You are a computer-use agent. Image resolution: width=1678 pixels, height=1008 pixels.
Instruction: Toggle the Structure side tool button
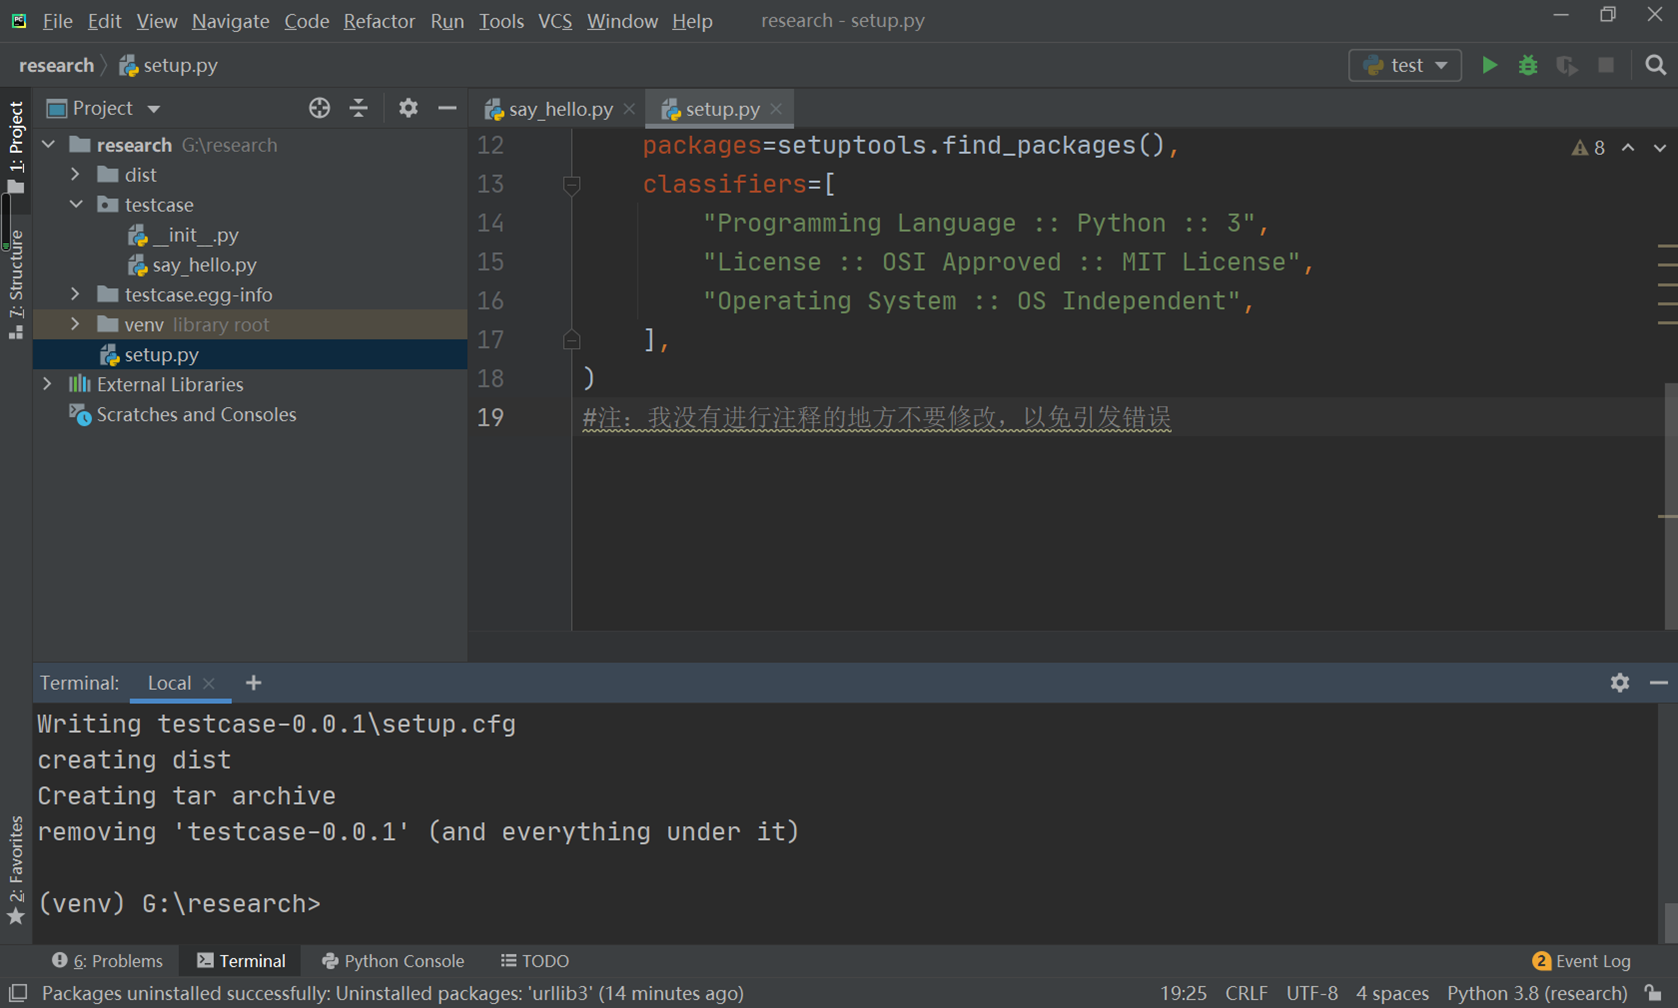16,285
